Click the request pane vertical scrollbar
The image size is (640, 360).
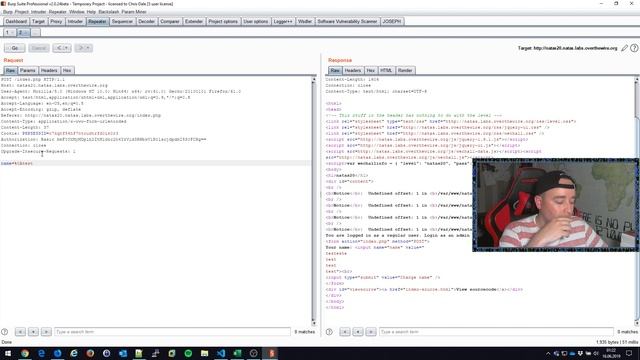tap(313, 201)
